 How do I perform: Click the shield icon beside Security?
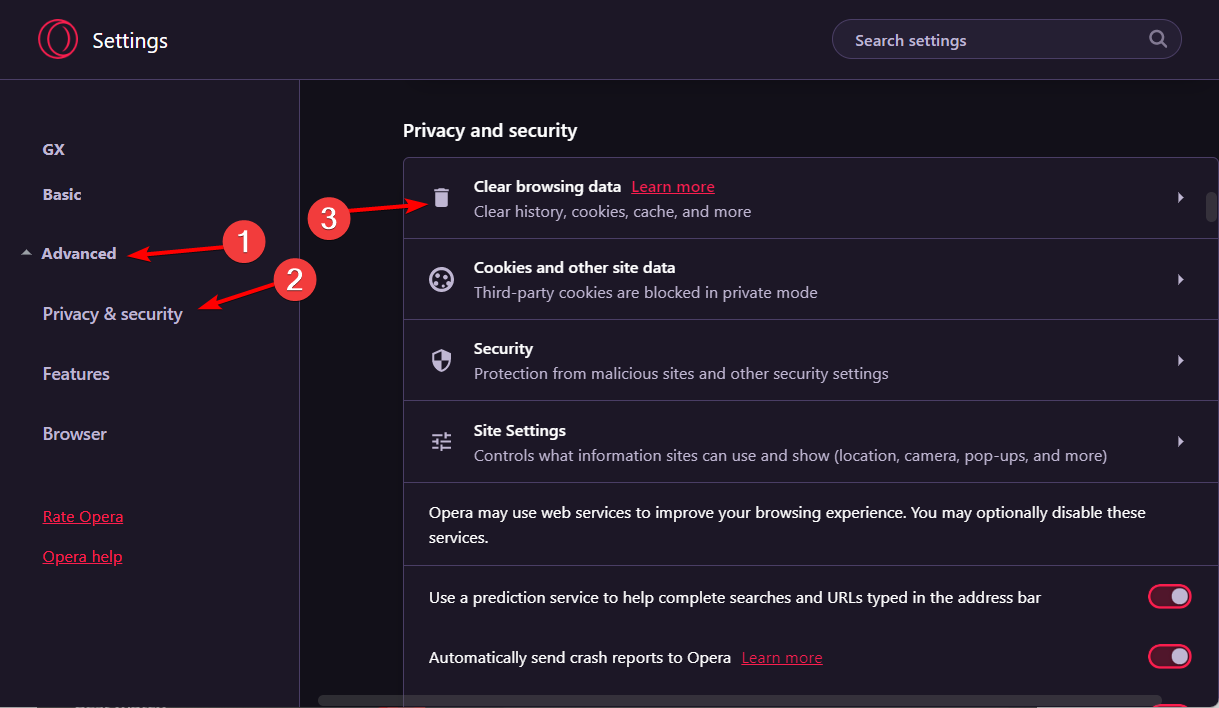point(441,361)
